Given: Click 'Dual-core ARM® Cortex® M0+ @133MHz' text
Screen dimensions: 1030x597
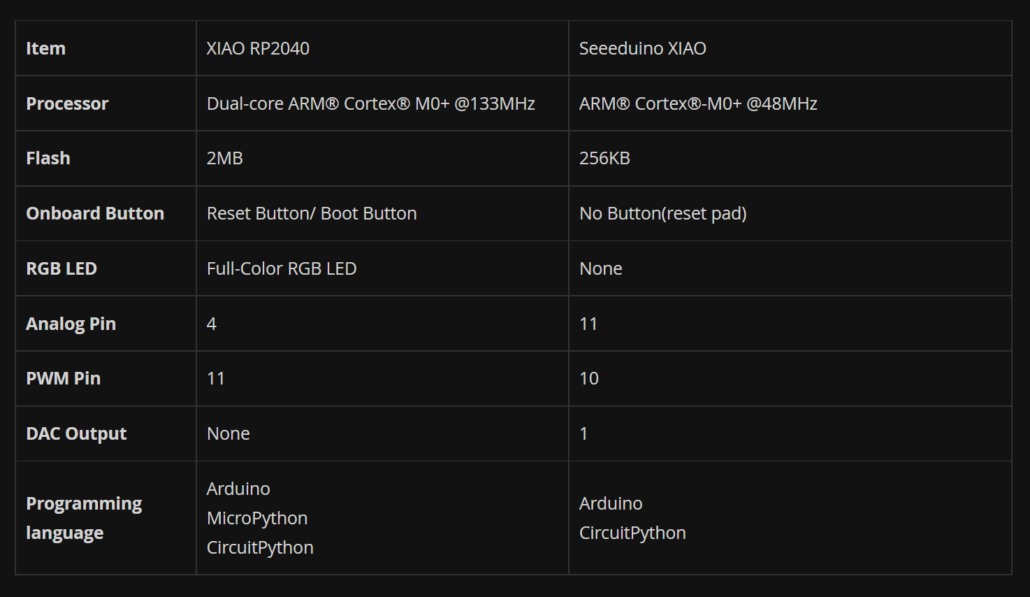Looking at the screenshot, I should (370, 103).
